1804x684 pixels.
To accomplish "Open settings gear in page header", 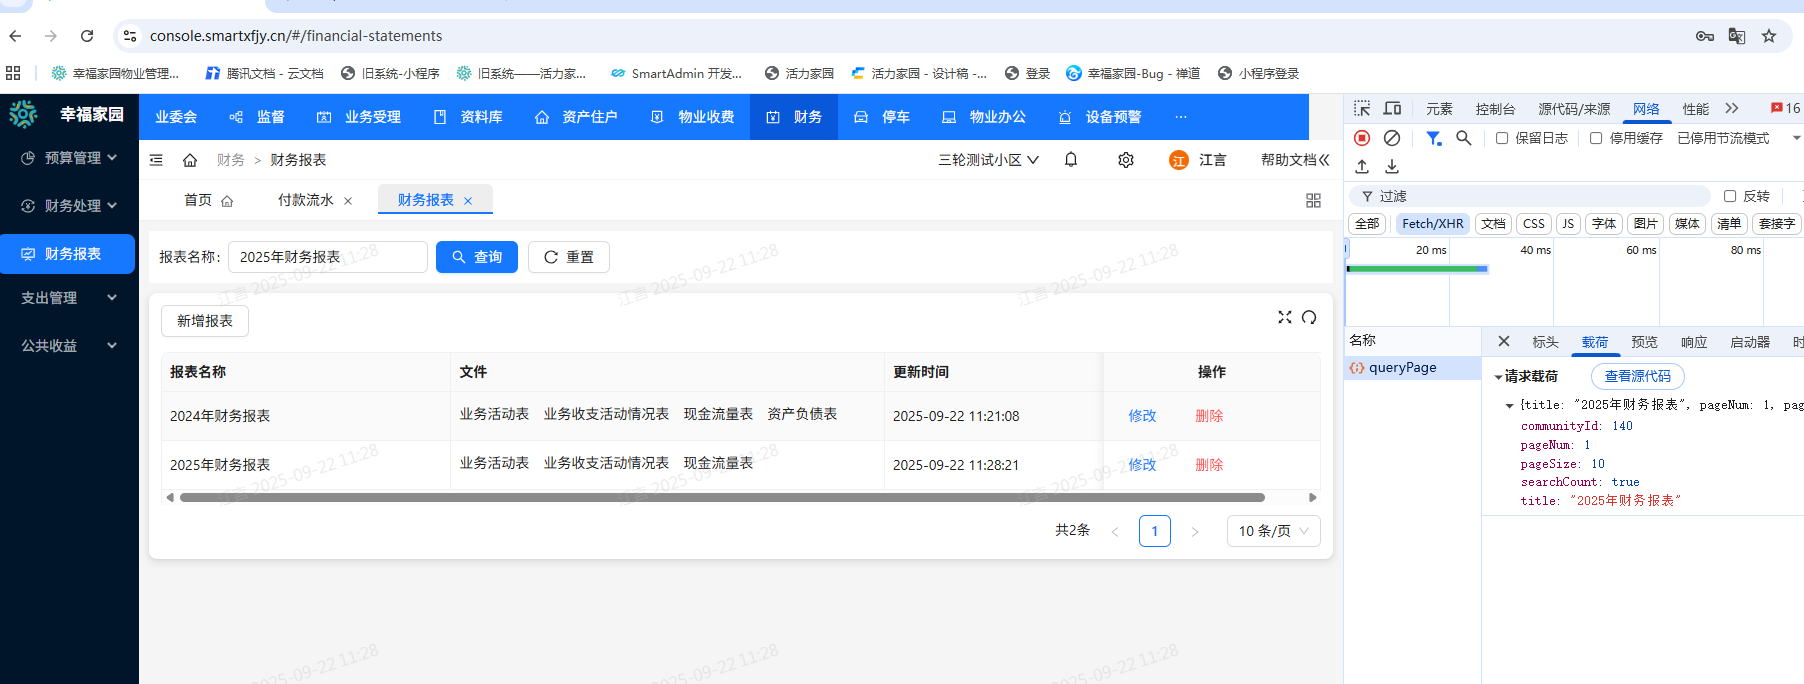I will (x=1126, y=160).
